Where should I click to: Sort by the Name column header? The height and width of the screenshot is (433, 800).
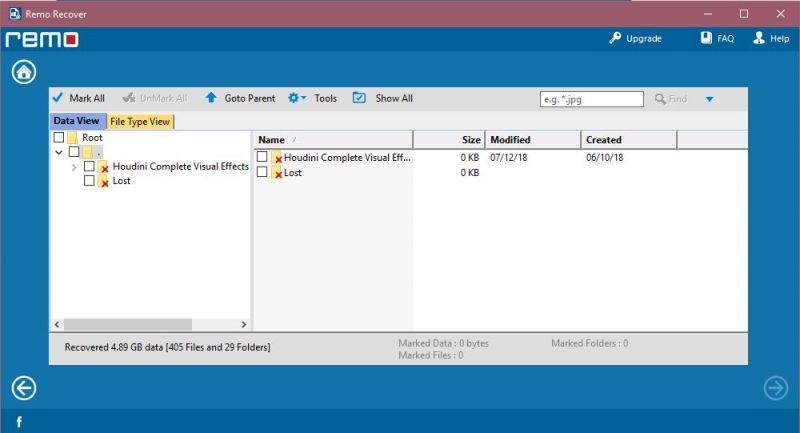click(333, 140)
